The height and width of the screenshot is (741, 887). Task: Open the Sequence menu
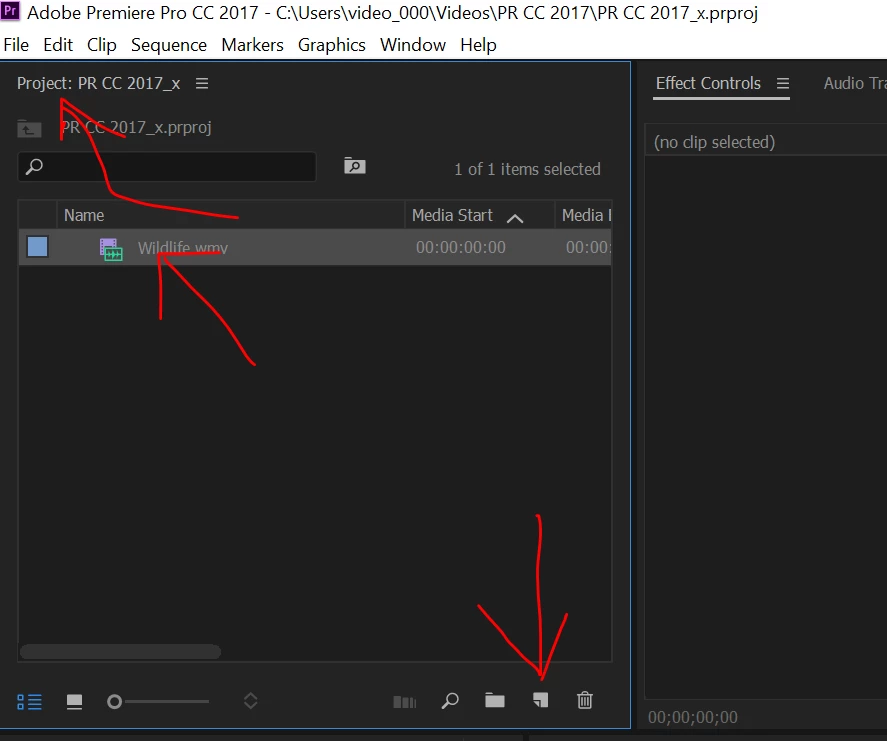click(169, 45)
